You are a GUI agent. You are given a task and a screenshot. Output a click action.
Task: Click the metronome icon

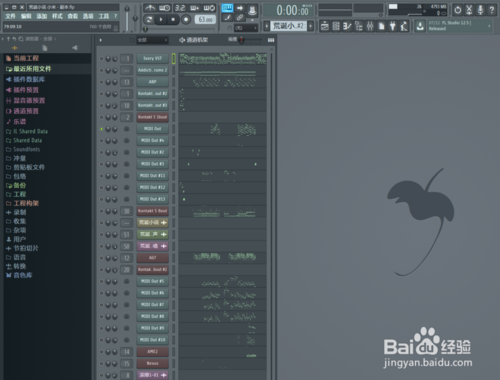150,8
